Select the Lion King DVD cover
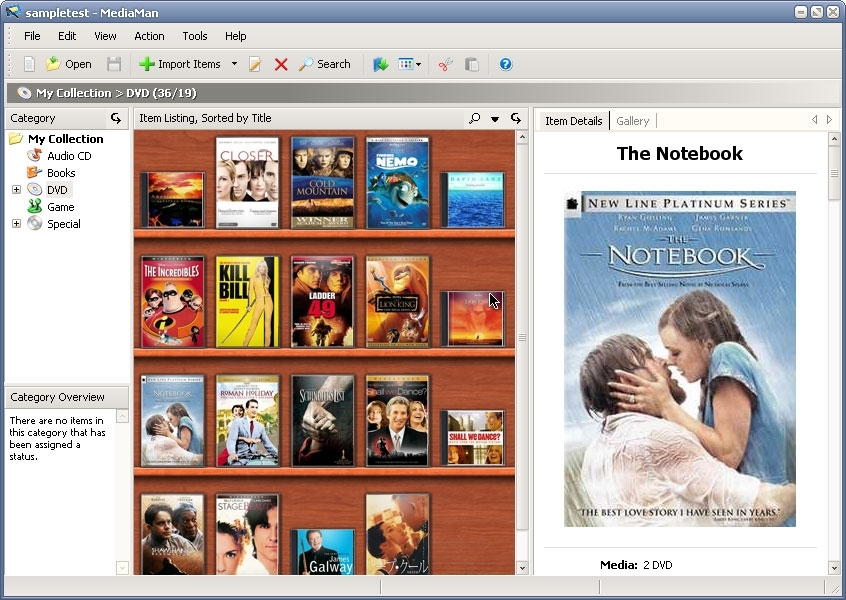 click(x=398, y=302)
